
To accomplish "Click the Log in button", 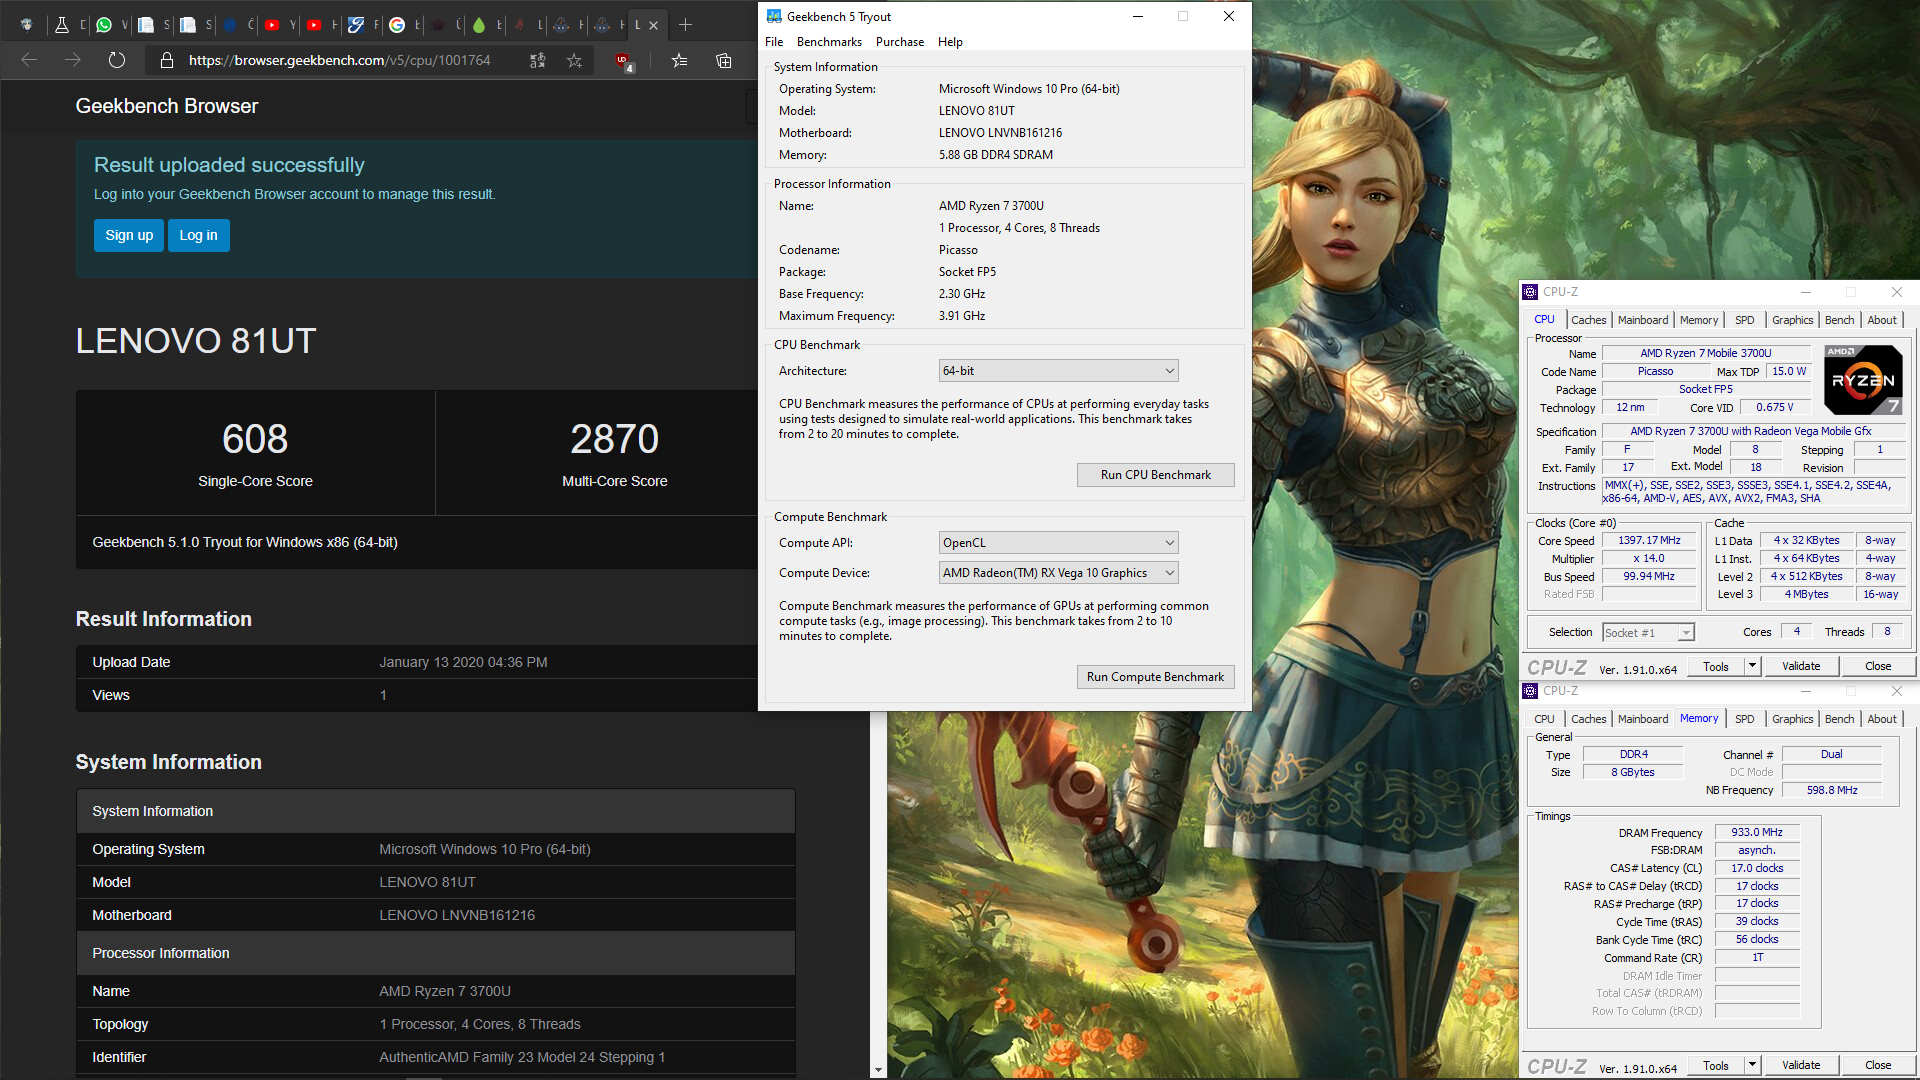I will pos(198,236).
